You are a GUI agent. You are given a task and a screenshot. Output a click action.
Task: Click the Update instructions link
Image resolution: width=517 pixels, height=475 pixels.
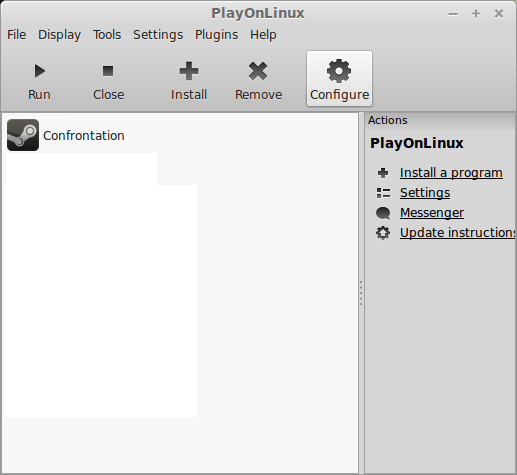pyautogui.click(x=458, y=233)
